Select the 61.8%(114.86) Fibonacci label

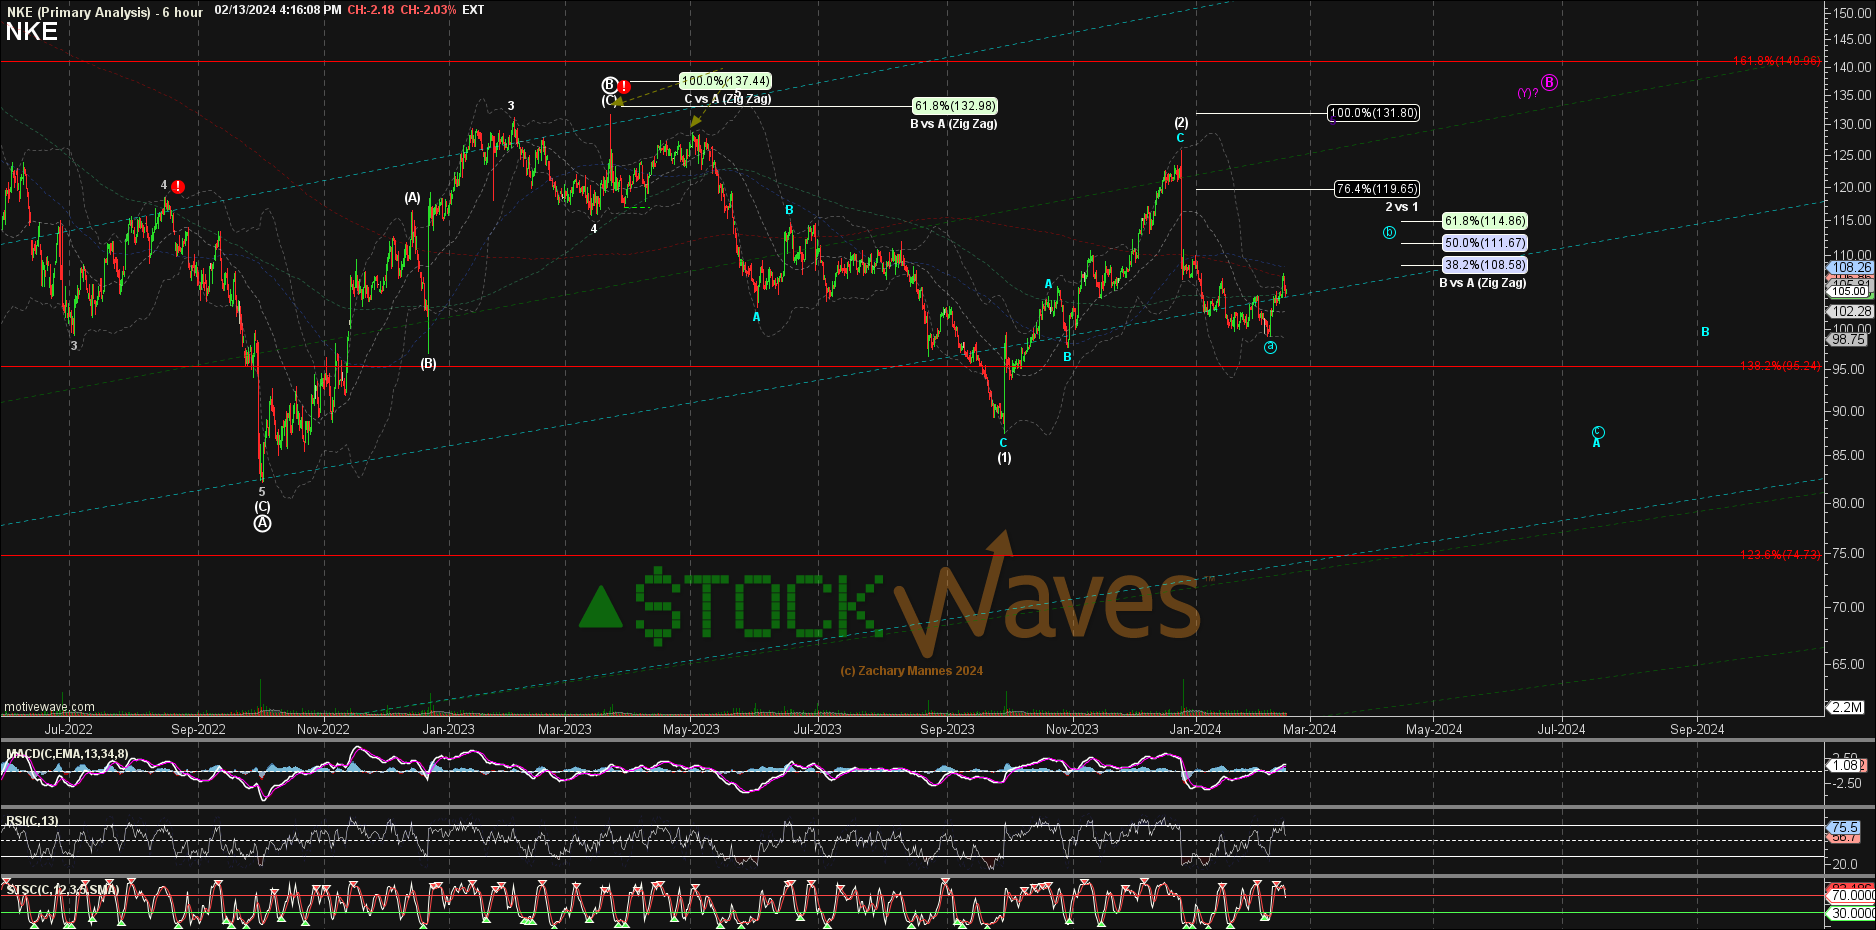point(1485,221)
